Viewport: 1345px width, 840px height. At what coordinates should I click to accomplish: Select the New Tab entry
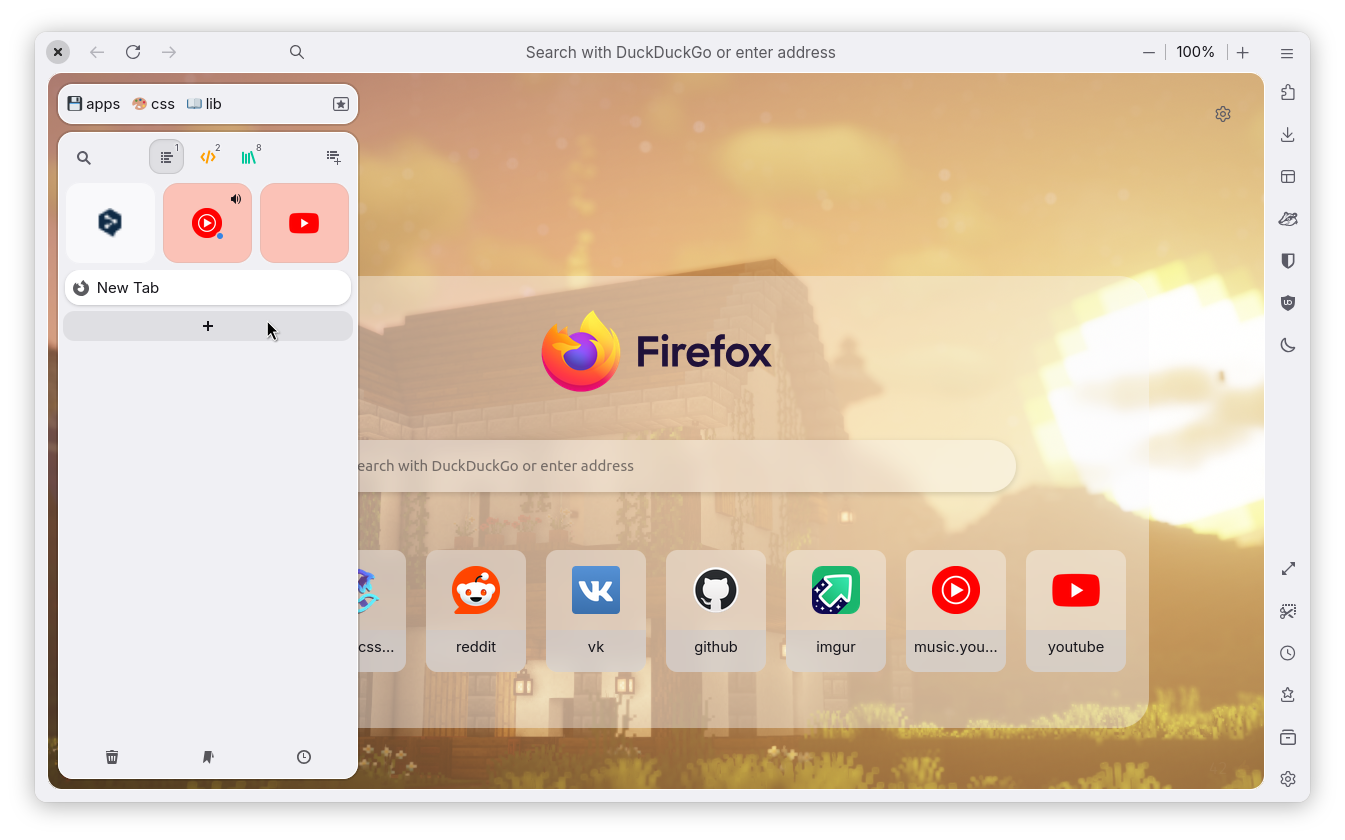pos(208,288)
